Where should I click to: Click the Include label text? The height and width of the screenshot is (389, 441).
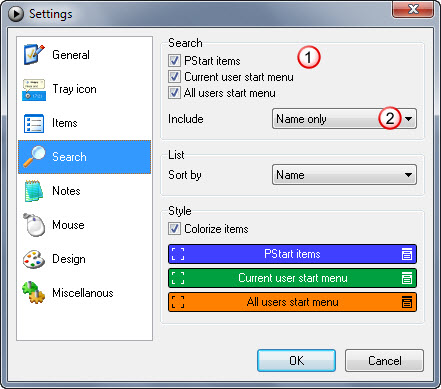(x=186, y=119)
